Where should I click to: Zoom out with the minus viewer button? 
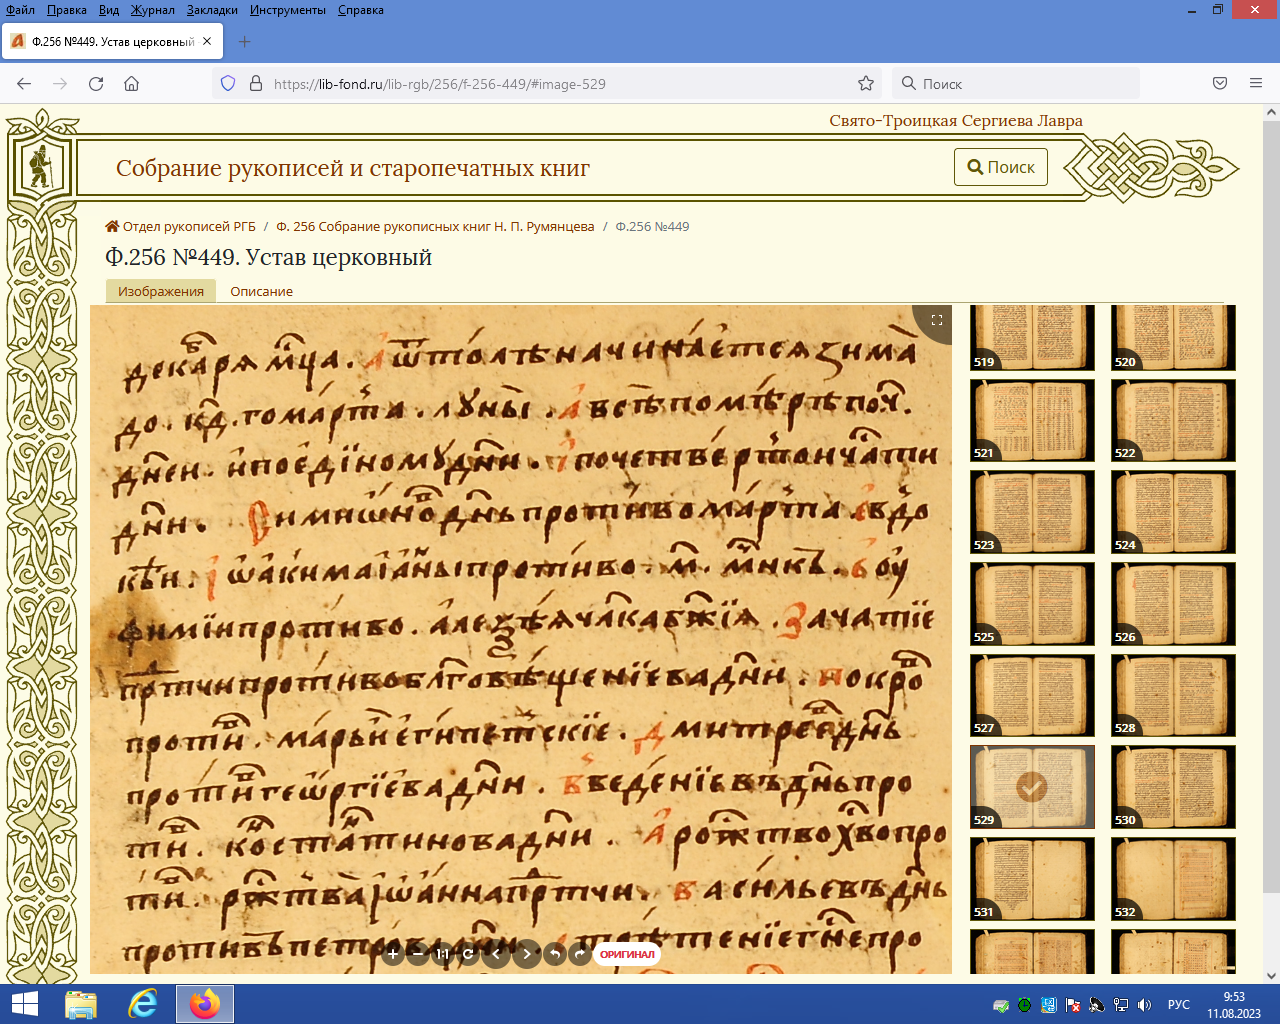pos(419,954)
